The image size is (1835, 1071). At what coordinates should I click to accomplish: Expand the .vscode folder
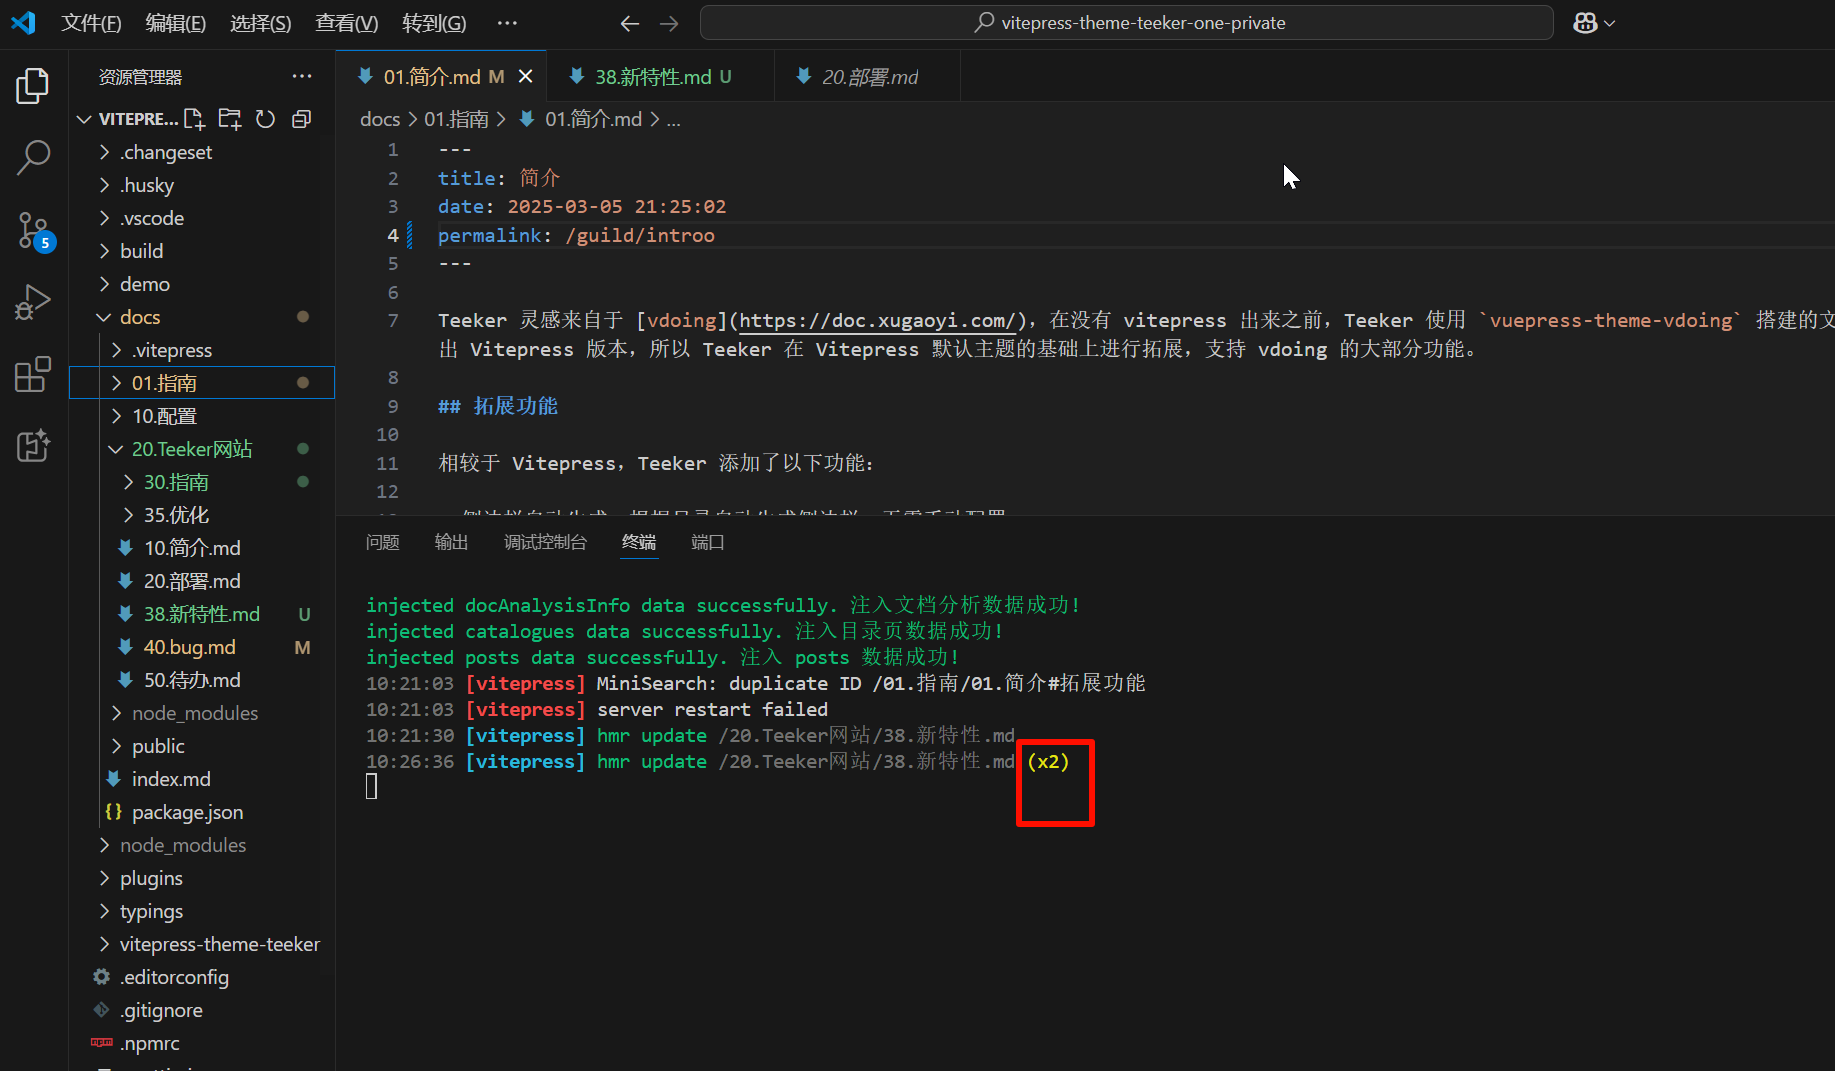[202, 218]
